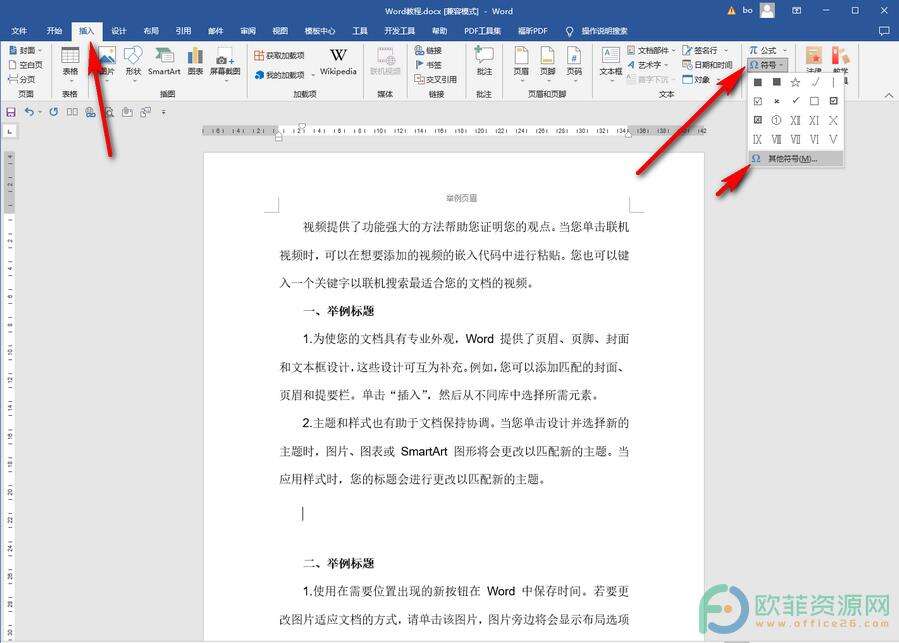Open the undo history dropdown arrow

pos(40,112)
